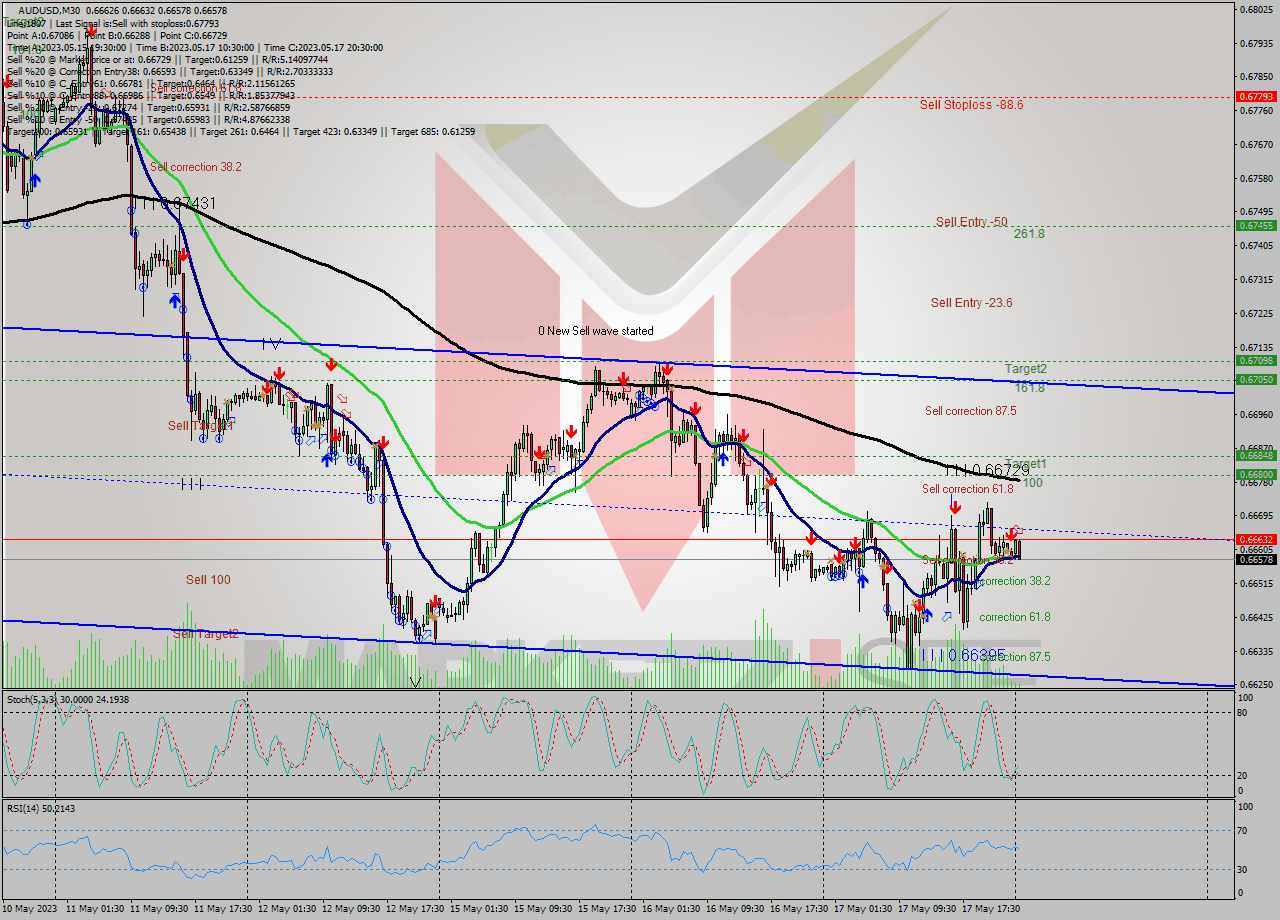Click the '16 May 17:30' time label
The image size is (1280, 920).
[800, 908]
